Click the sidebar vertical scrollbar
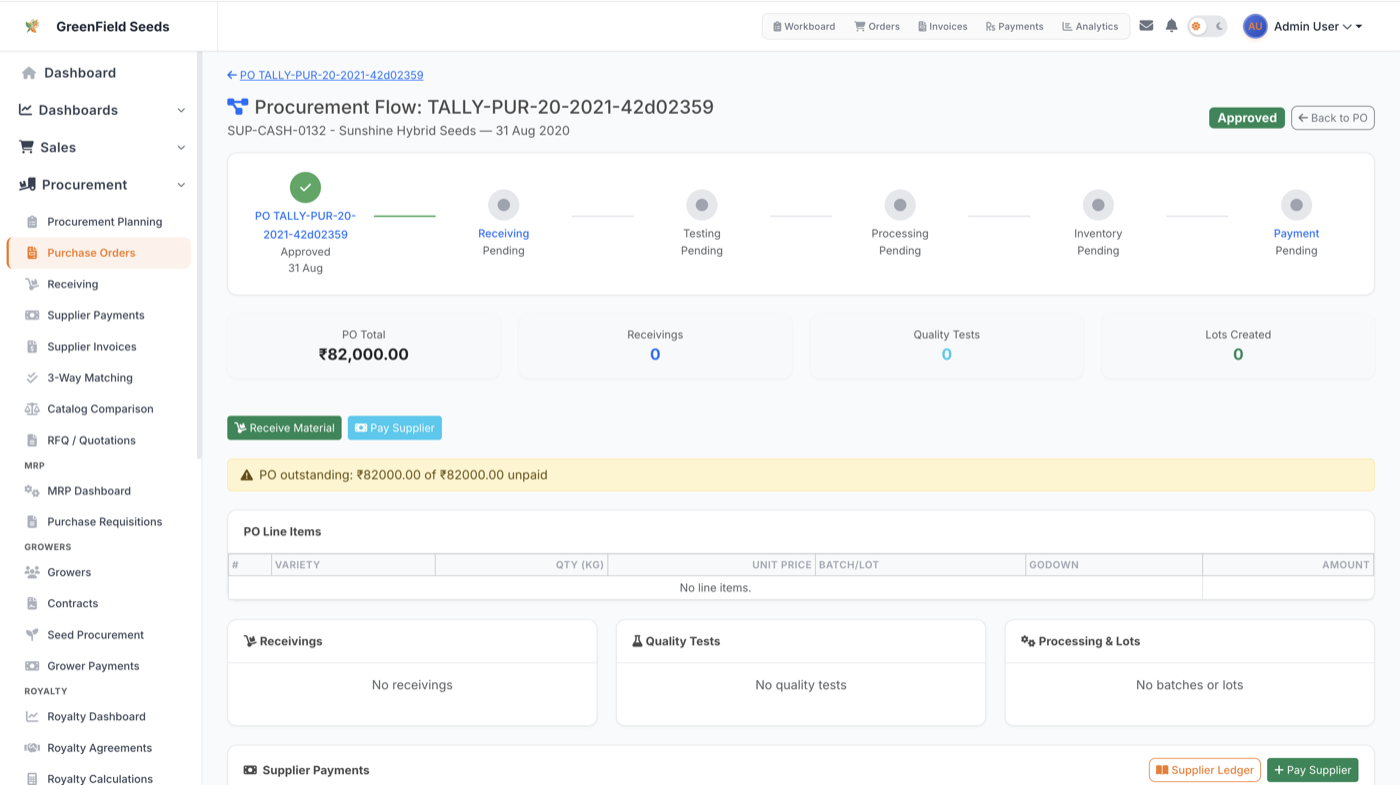 coord(199,255)
